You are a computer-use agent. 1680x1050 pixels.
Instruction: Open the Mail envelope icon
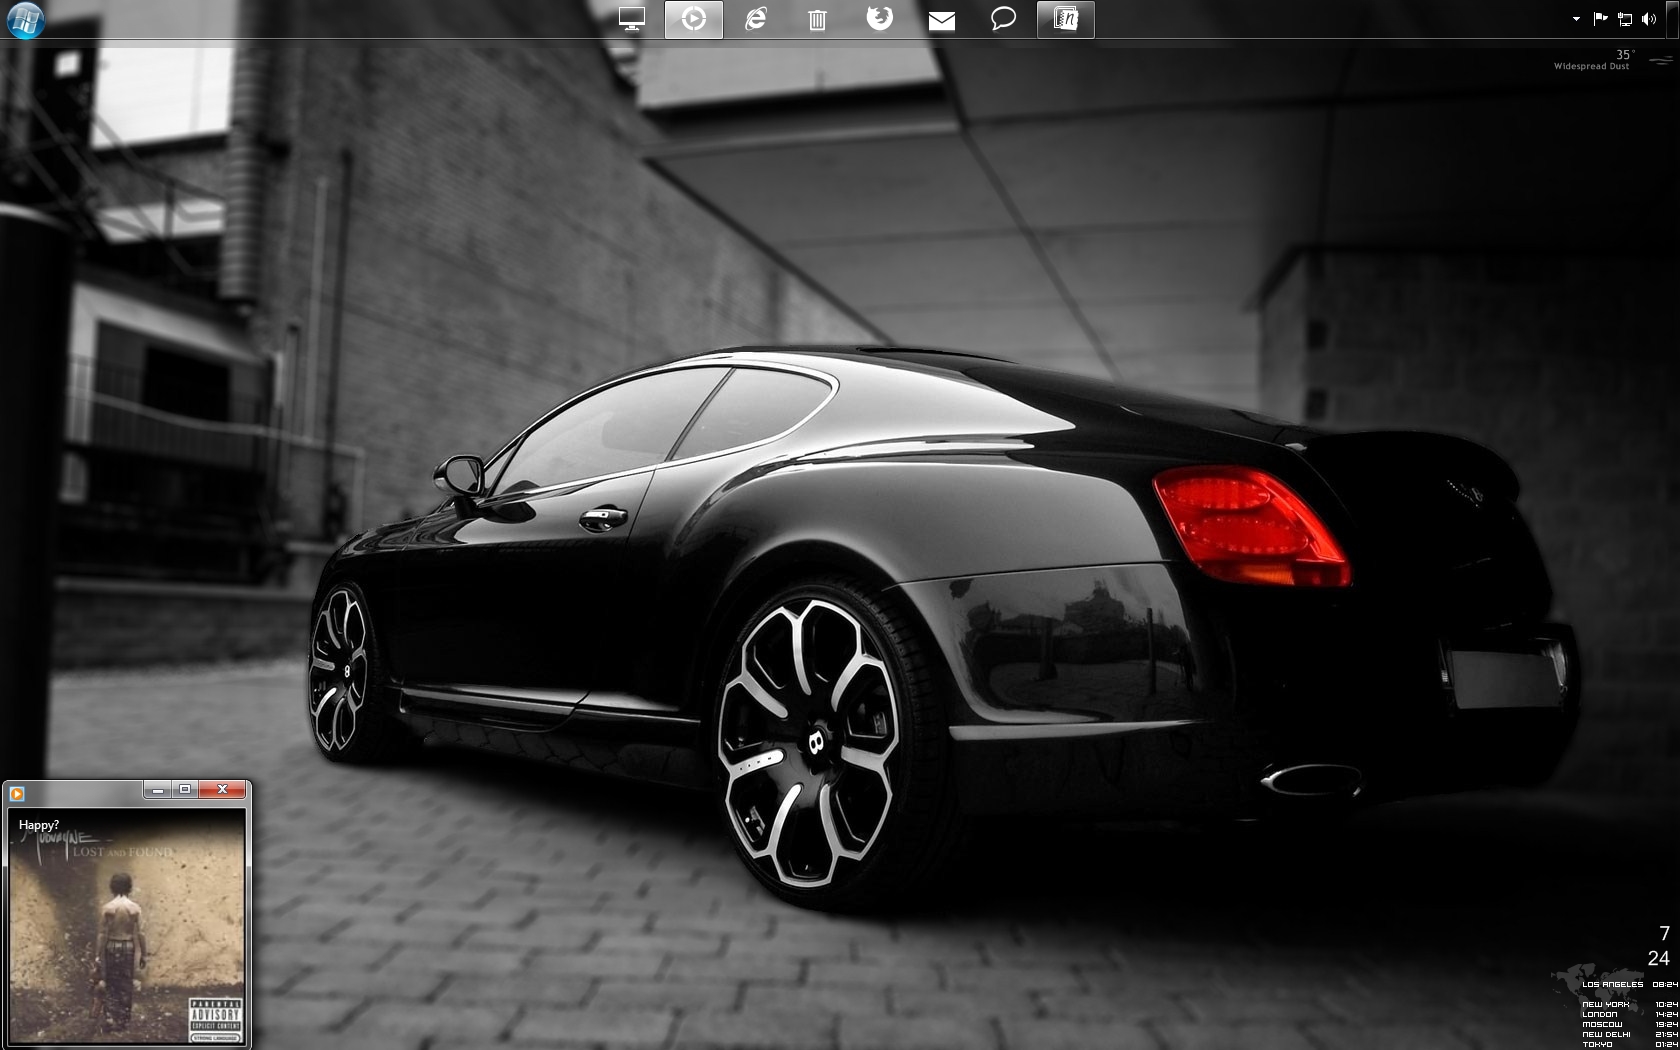[x=941, y=20]
